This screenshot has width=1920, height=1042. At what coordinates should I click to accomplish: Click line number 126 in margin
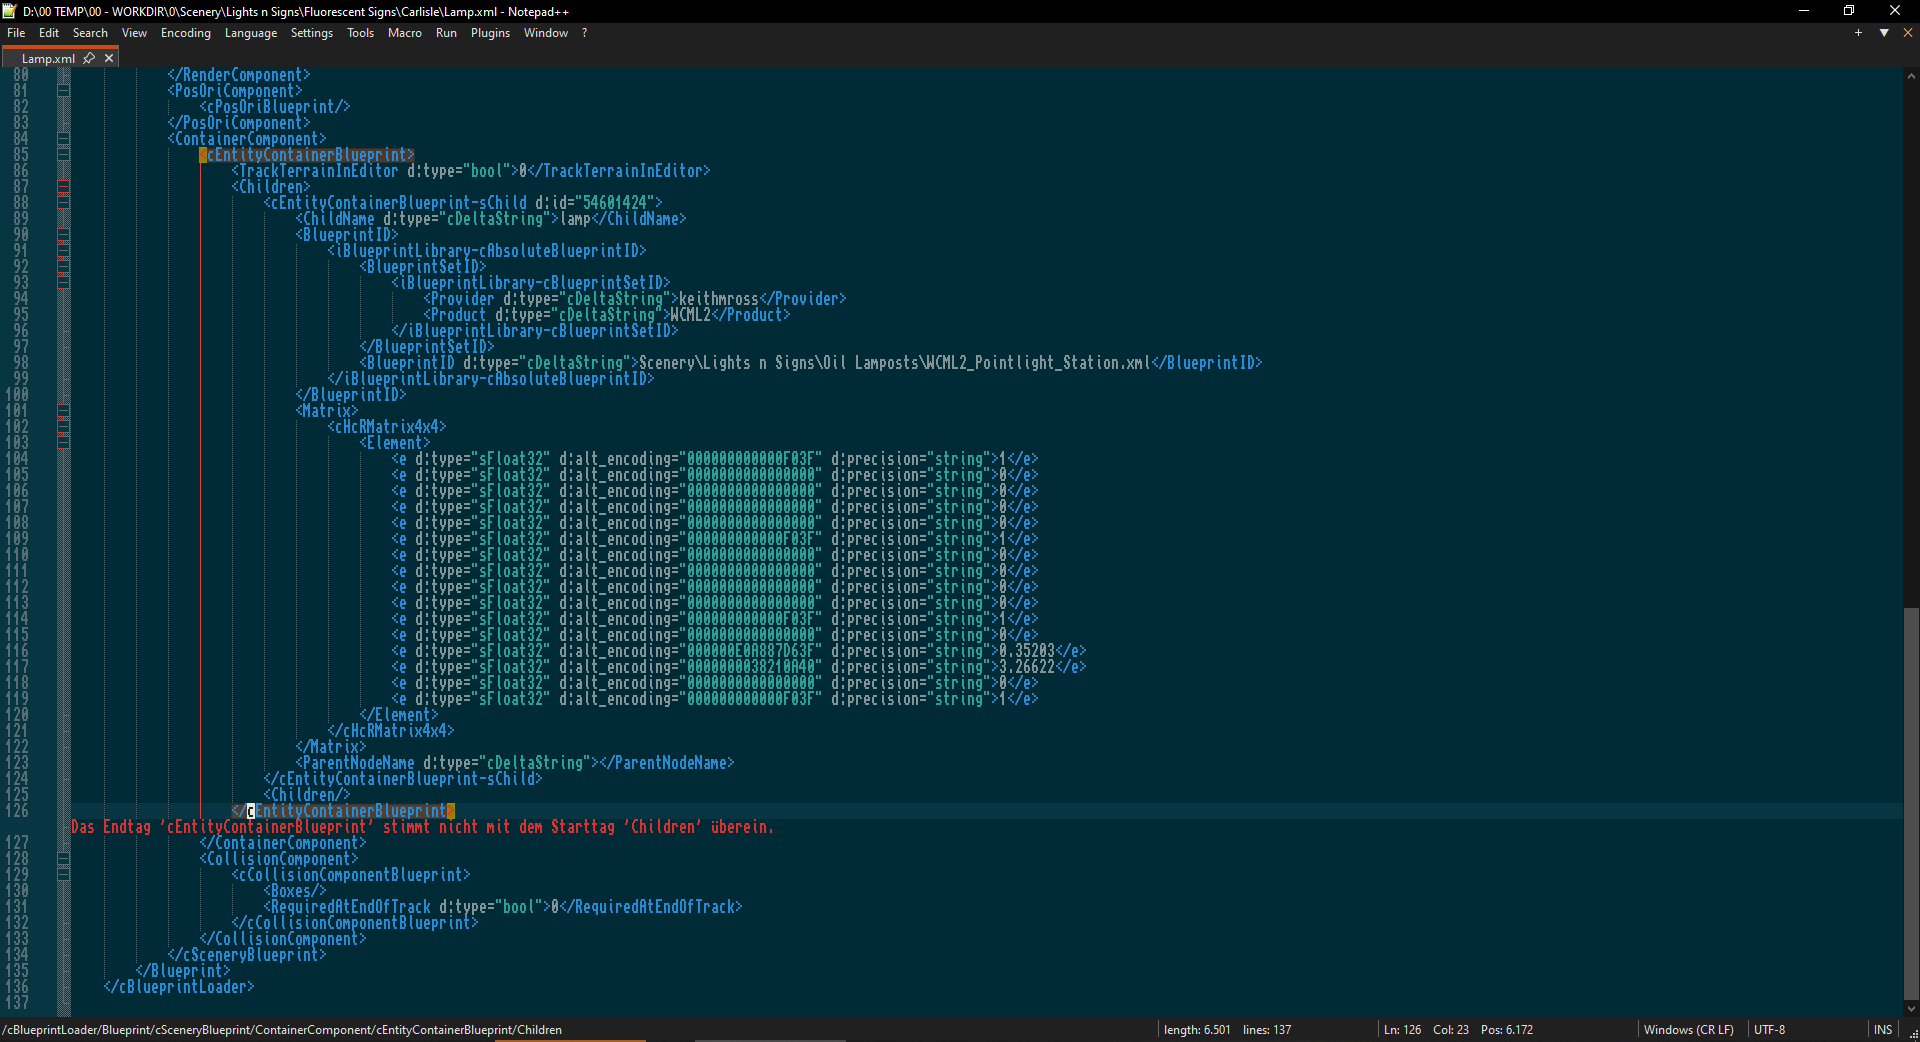pyautogui.click(x=17, y=811)
